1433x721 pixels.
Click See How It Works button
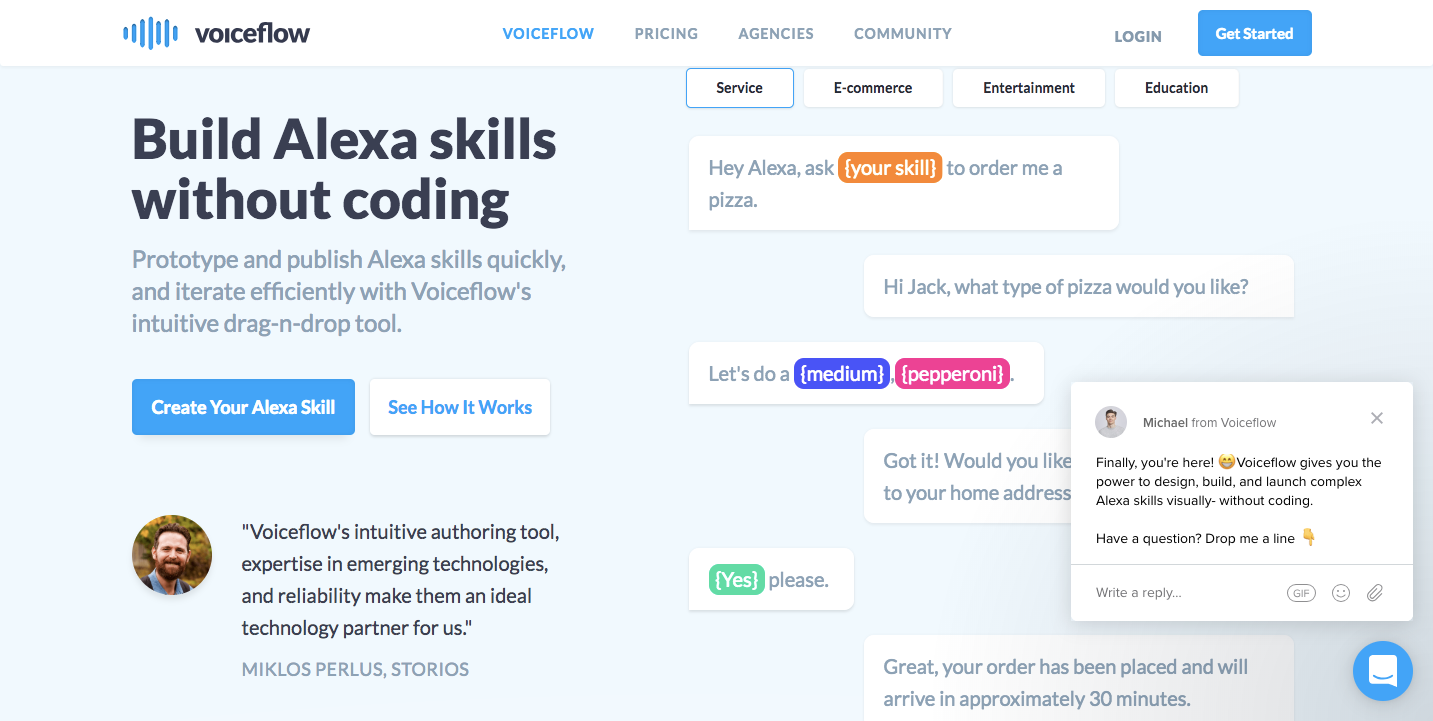tap(460, 407)
